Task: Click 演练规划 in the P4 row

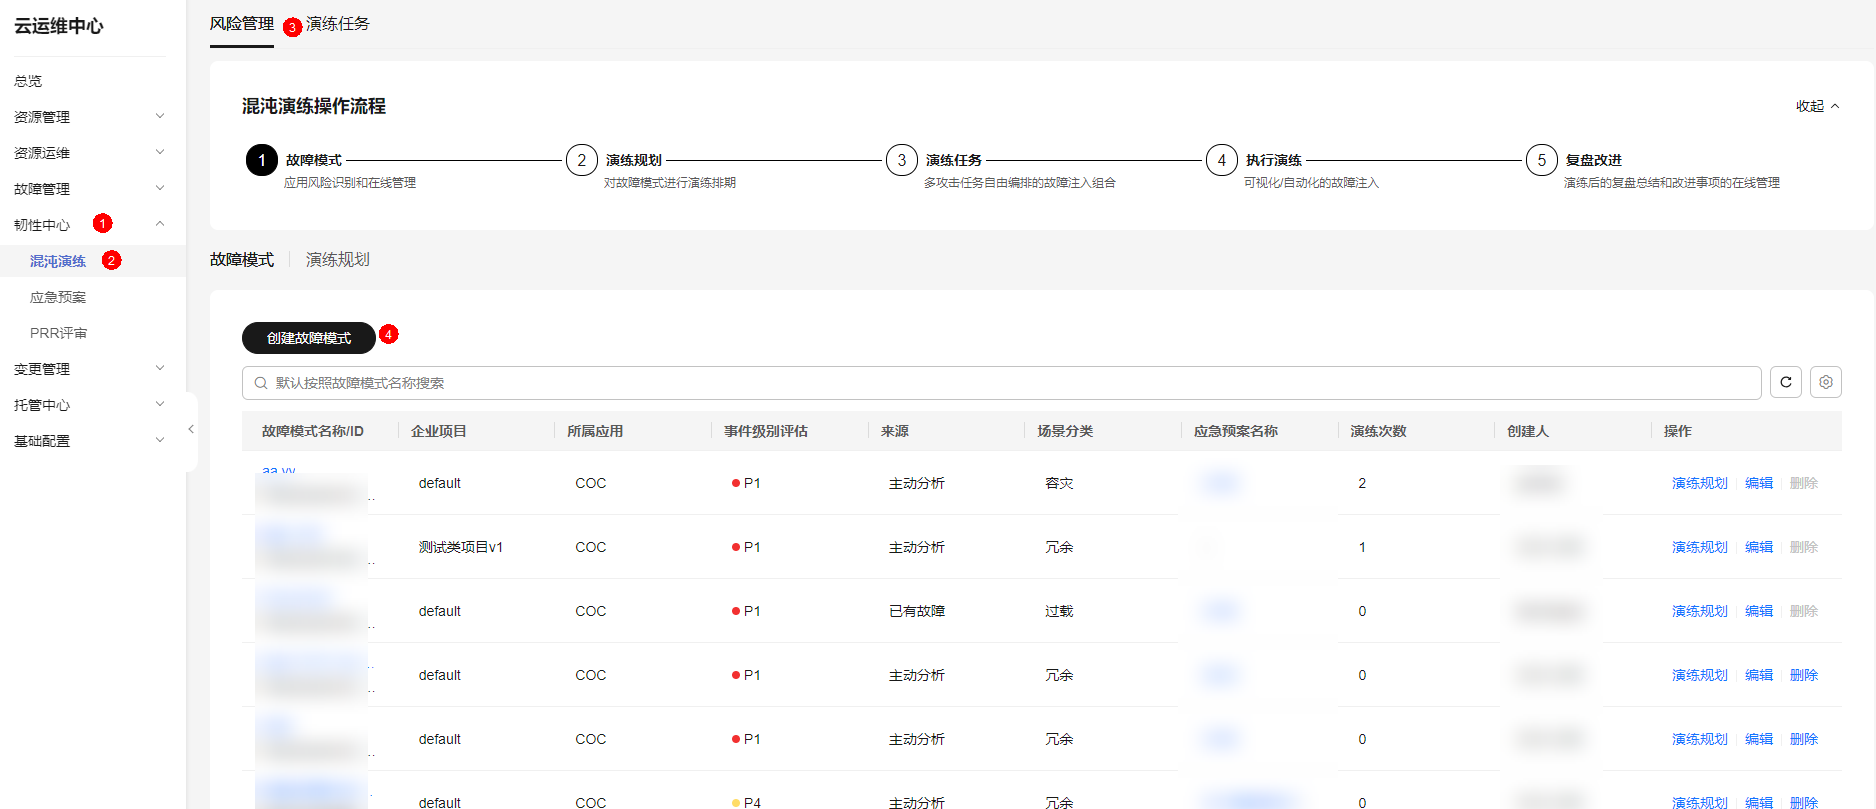Action: pyautogui.click(x=1700, y=802)
